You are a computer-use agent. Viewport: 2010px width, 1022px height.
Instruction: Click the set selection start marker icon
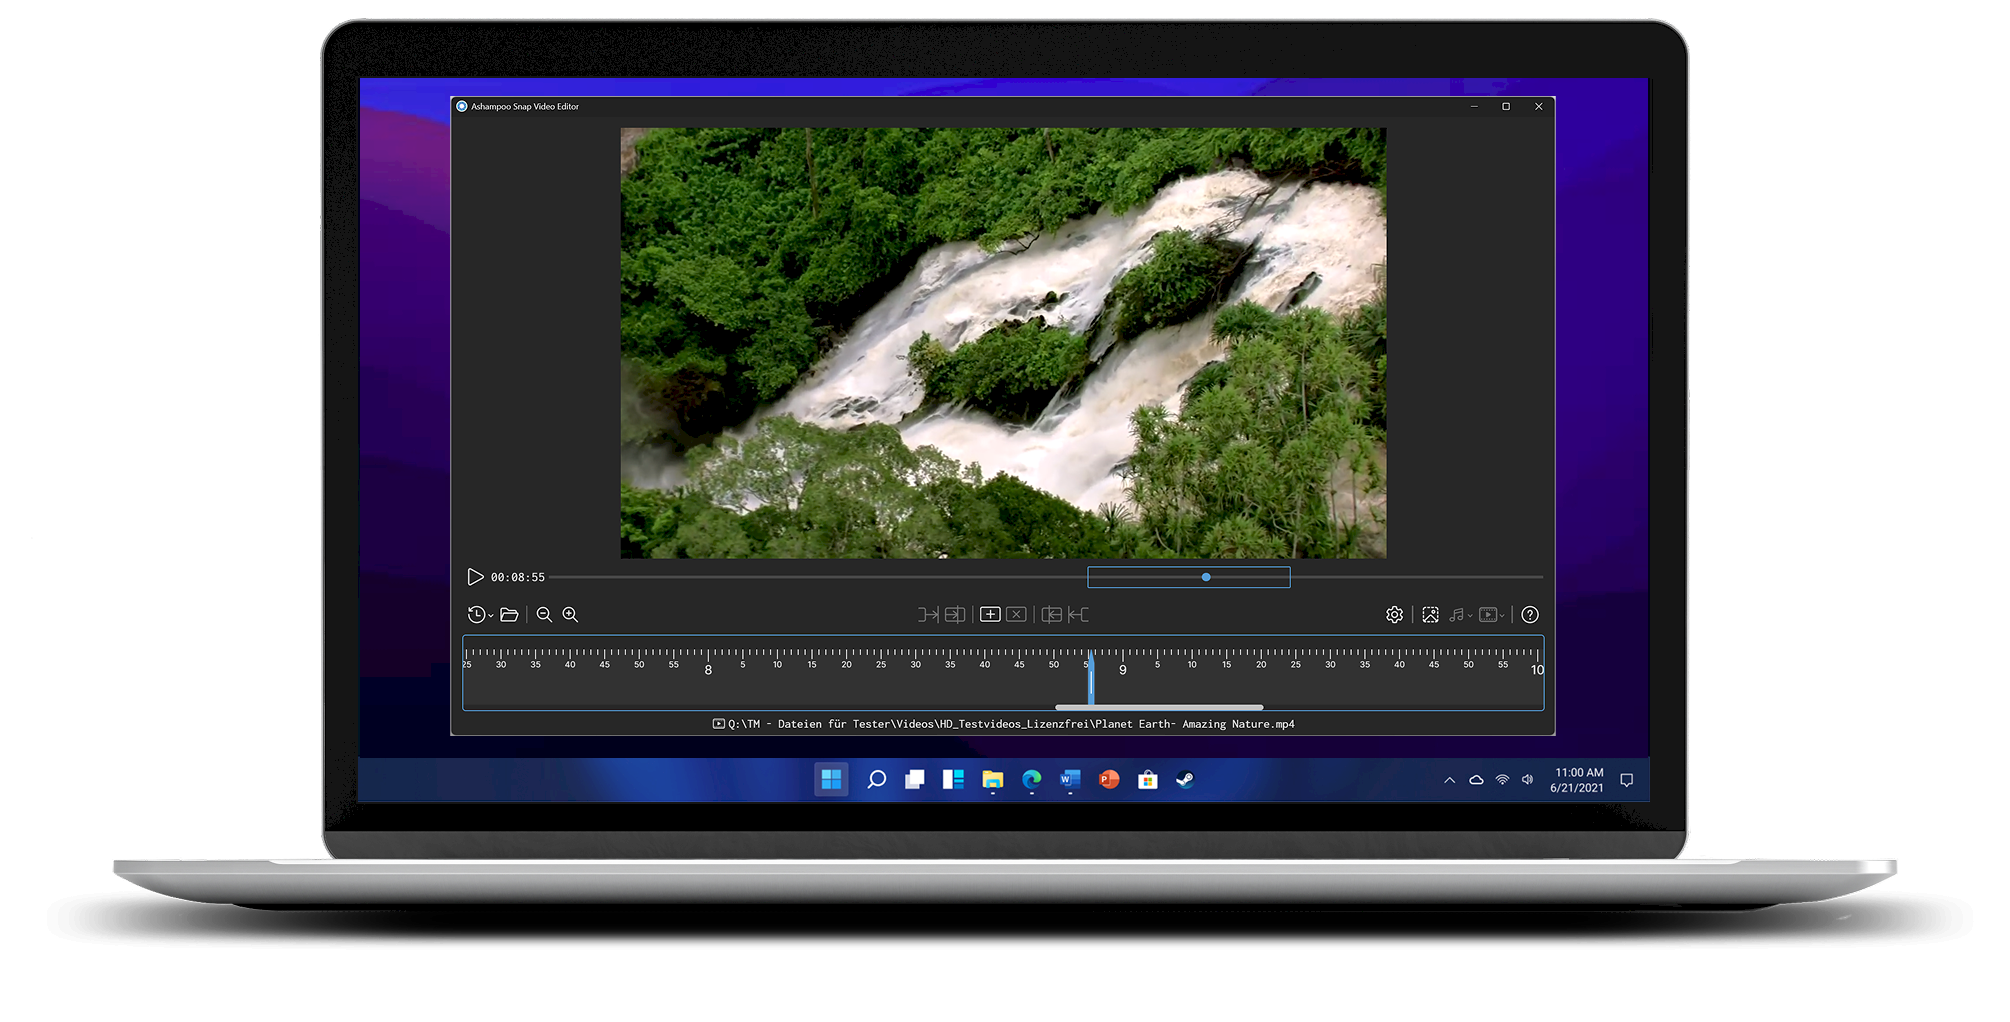[927, 615]
